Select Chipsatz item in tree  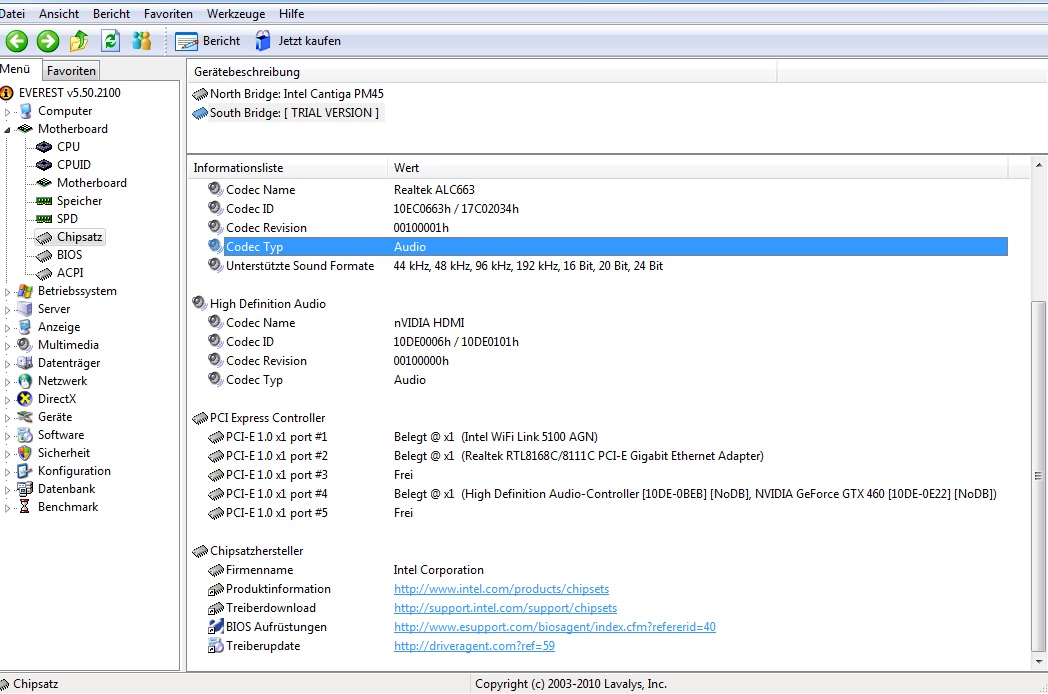point(80,237)
